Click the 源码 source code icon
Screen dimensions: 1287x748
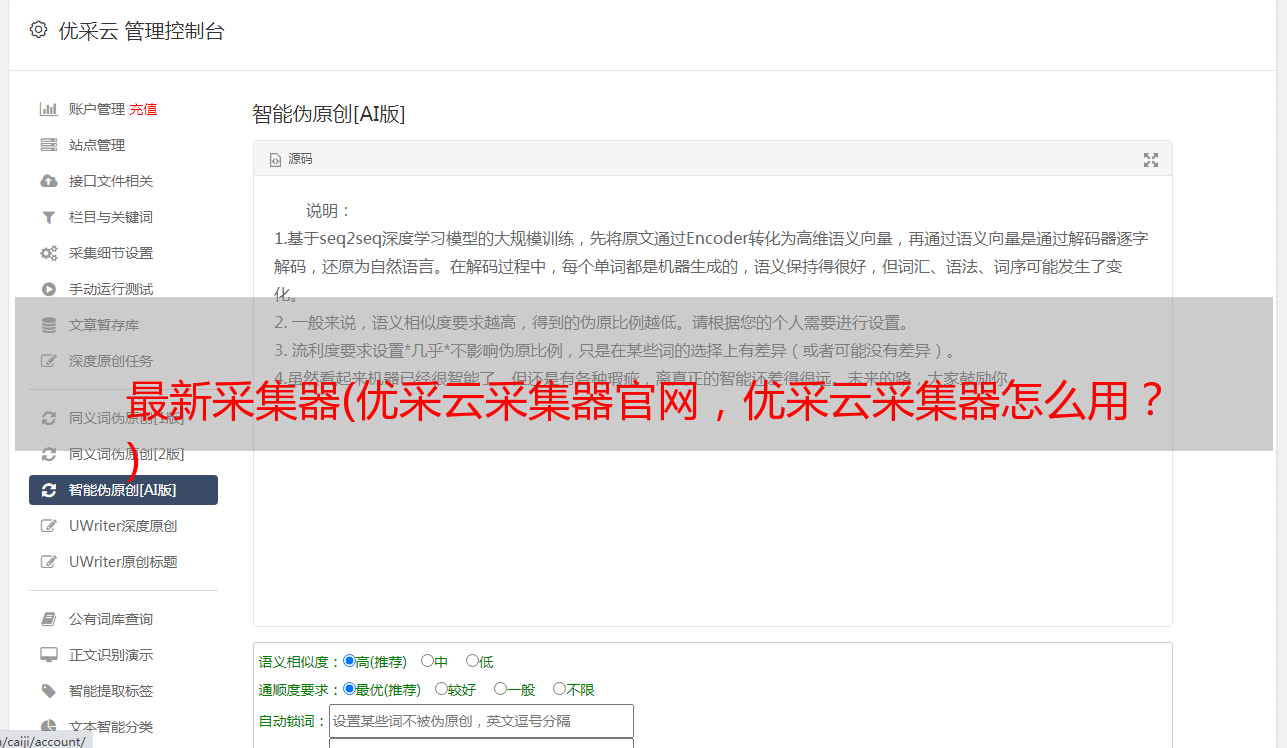pos(276,160)
